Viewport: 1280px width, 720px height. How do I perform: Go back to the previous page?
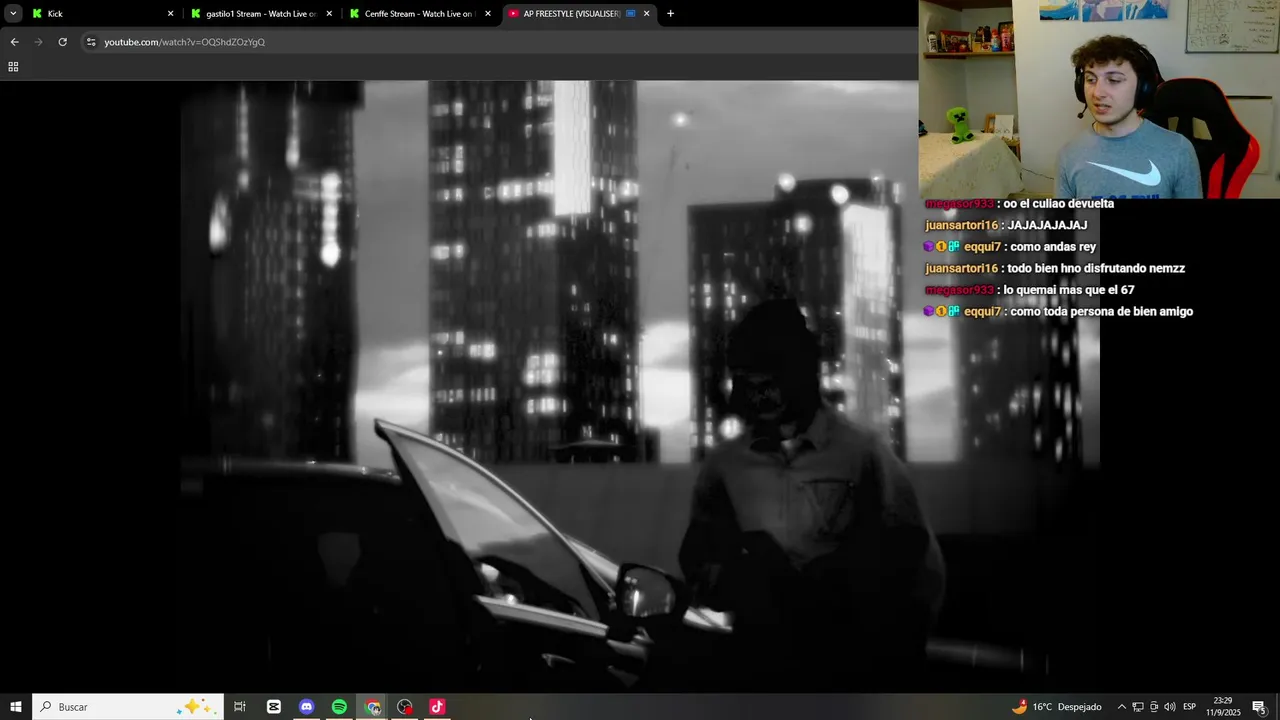pyautogui.click(x=14, y=42)
